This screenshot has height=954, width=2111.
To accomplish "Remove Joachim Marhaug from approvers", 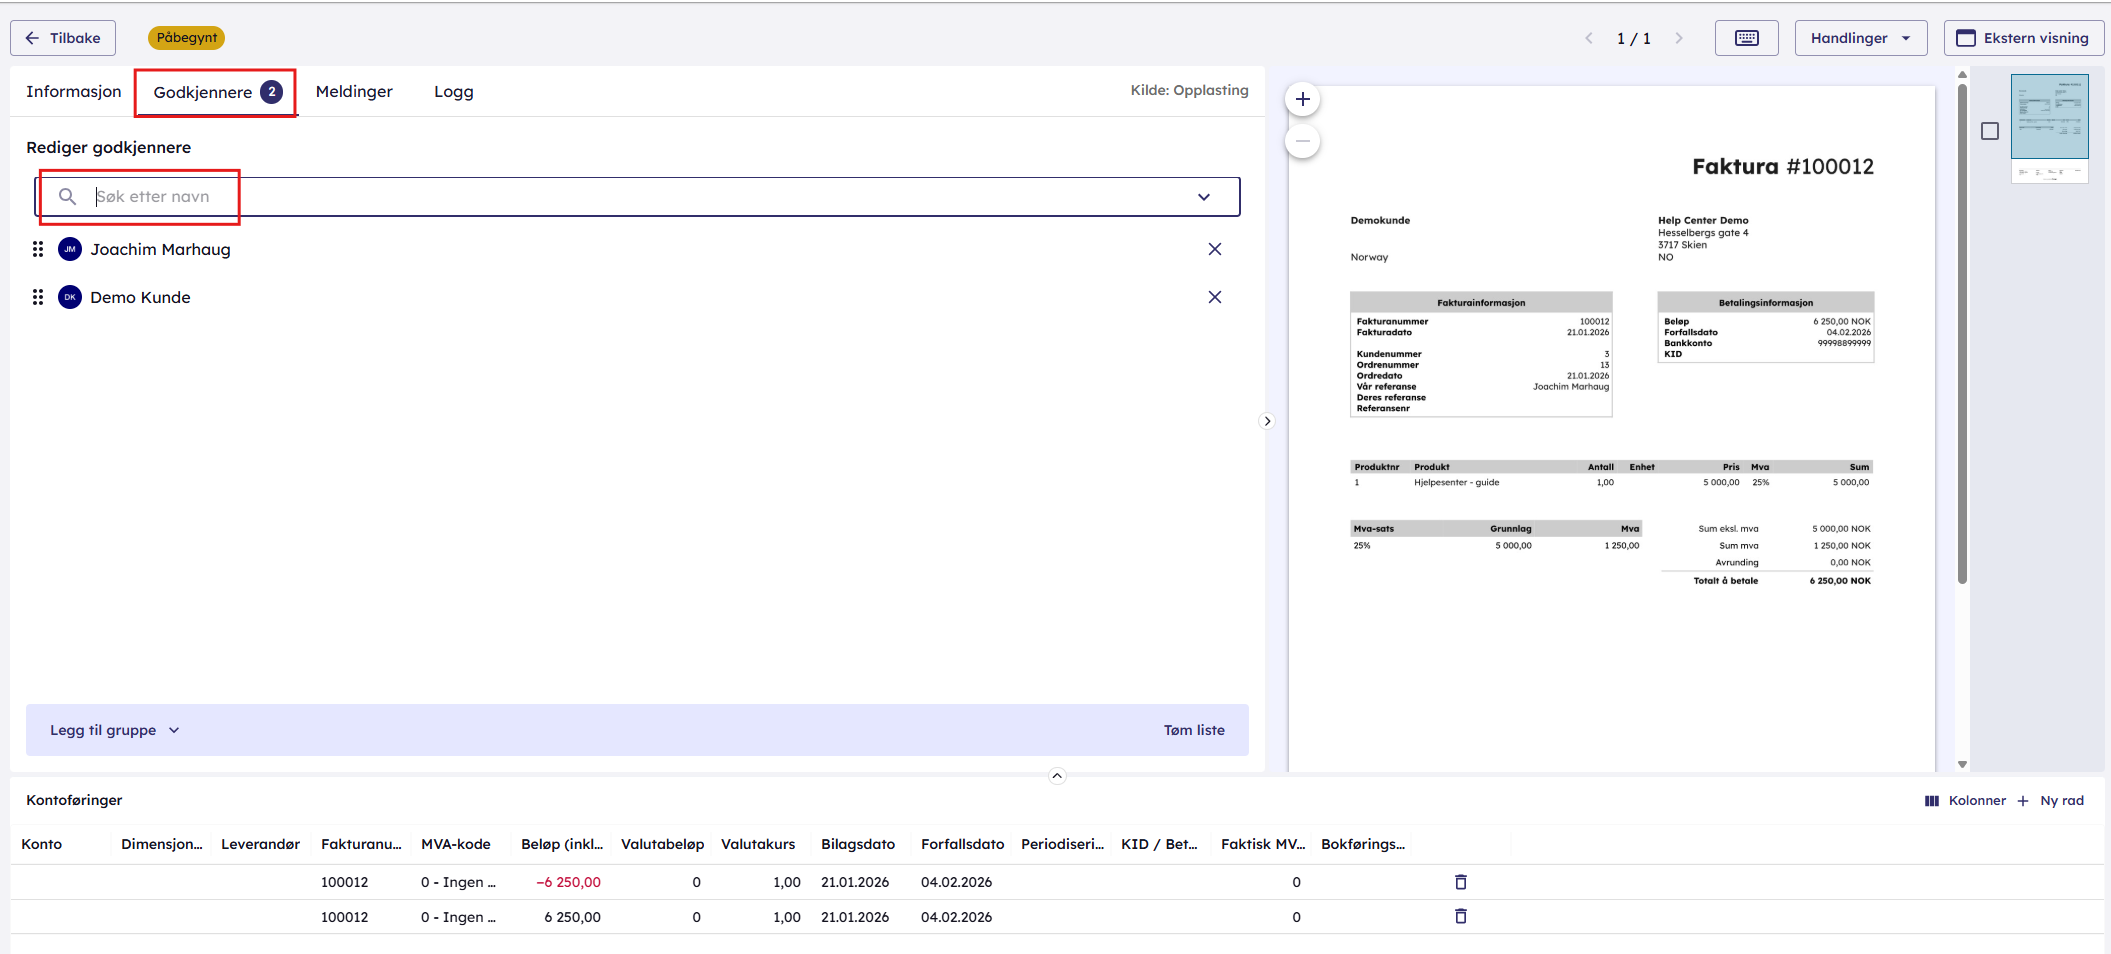I will [x=1214, y=249].
